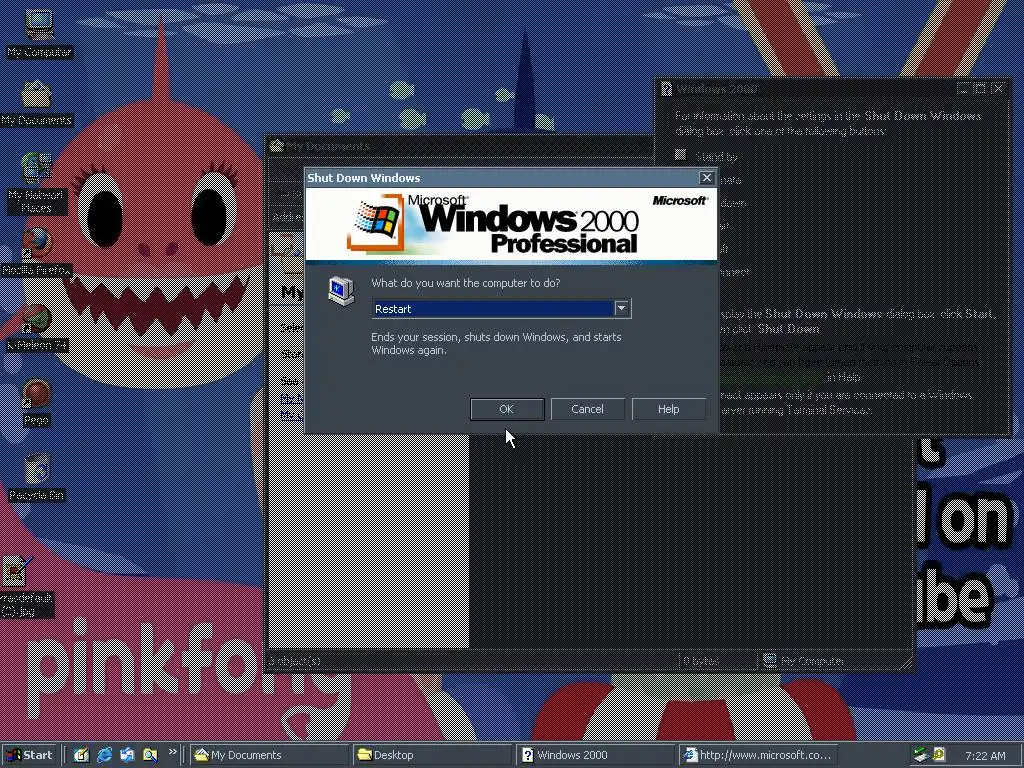This screenshot has width=1024, height=768.
Task: Close the Windows 2000 help window
Action: point(998,88)
